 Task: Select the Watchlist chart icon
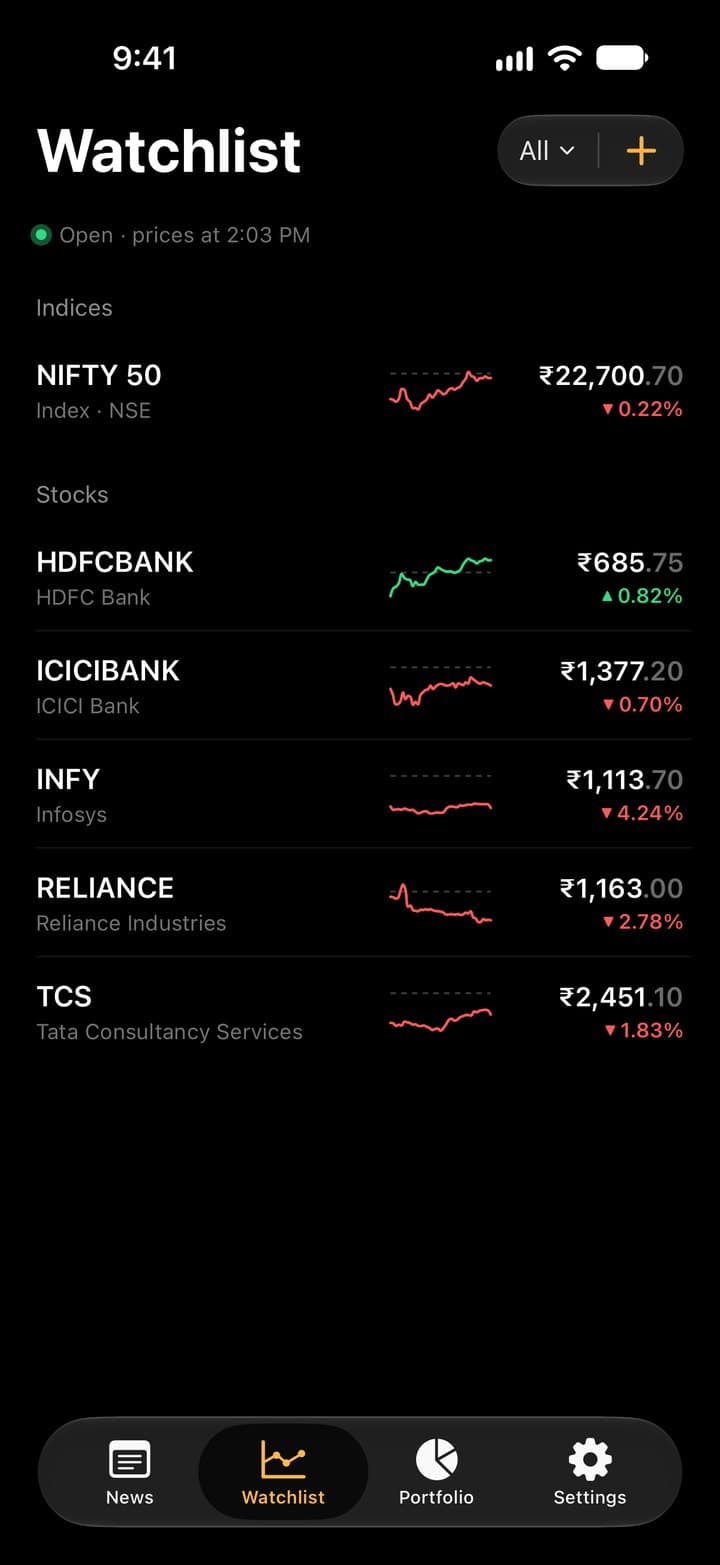coord(283,1460)
